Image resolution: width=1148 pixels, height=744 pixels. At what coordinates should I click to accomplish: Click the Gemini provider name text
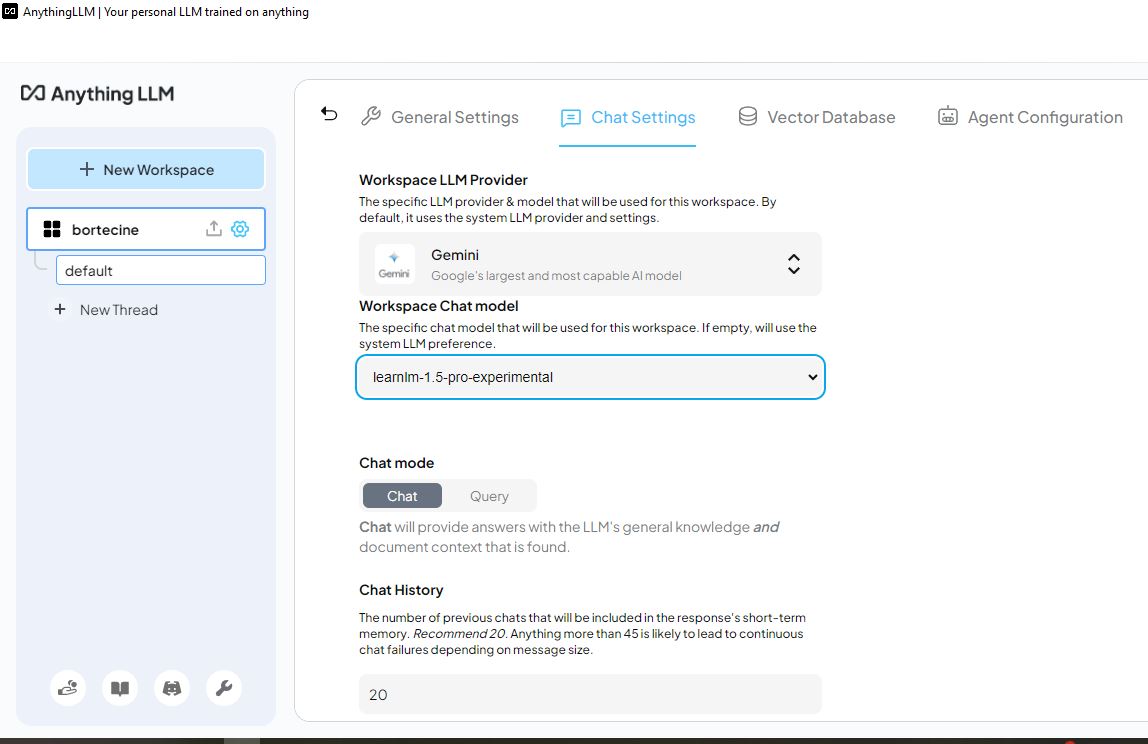coord(455,255)
